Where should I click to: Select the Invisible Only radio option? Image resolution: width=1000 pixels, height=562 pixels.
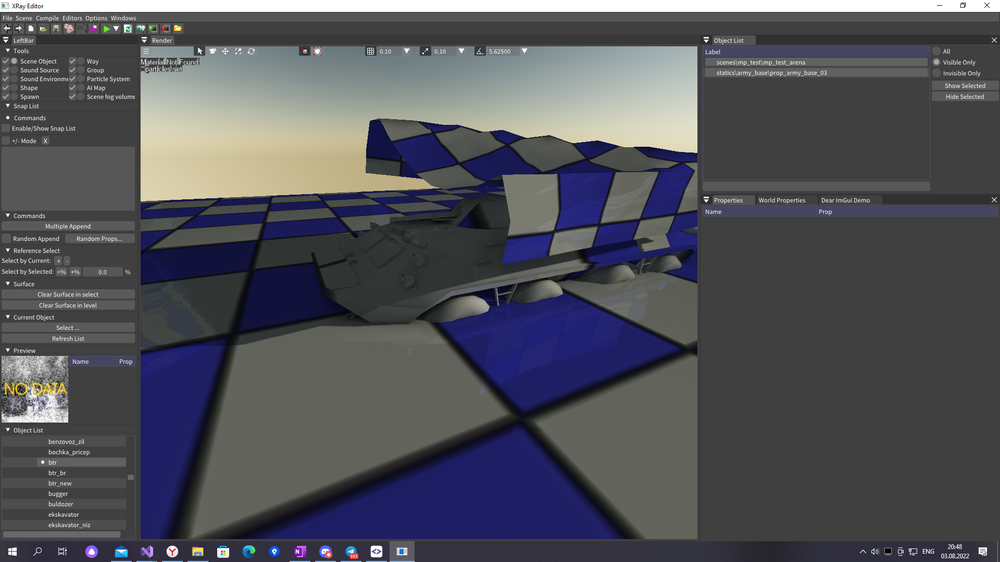(937, 73)
